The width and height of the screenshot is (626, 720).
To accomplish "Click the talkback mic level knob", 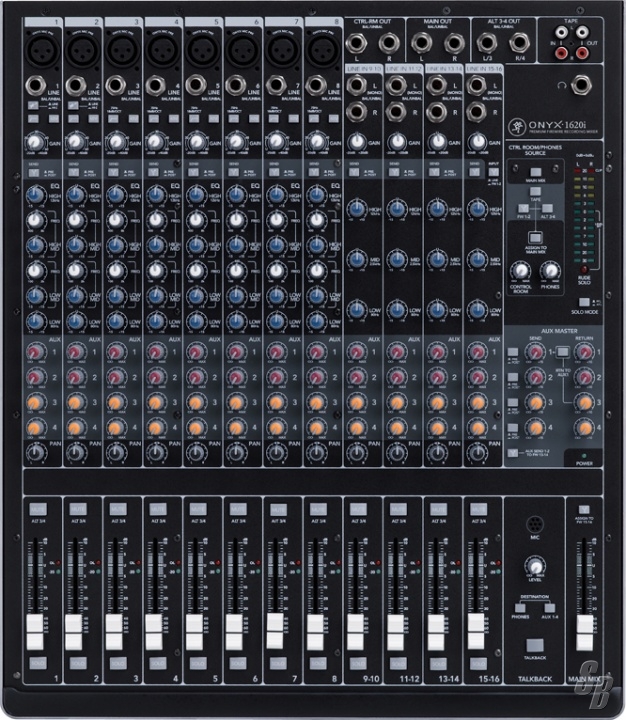I will pyautogui.click(x=536, y=567).
